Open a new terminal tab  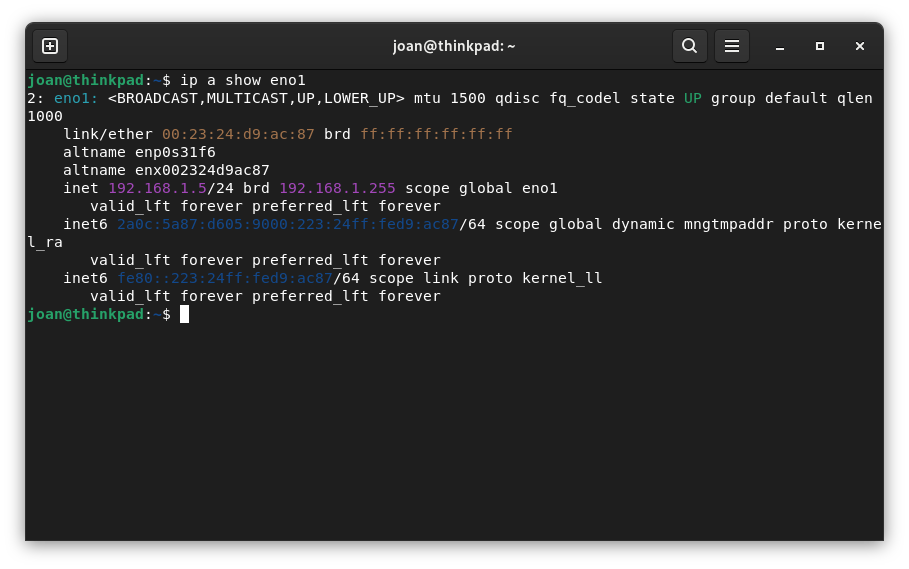click(50, 46)
